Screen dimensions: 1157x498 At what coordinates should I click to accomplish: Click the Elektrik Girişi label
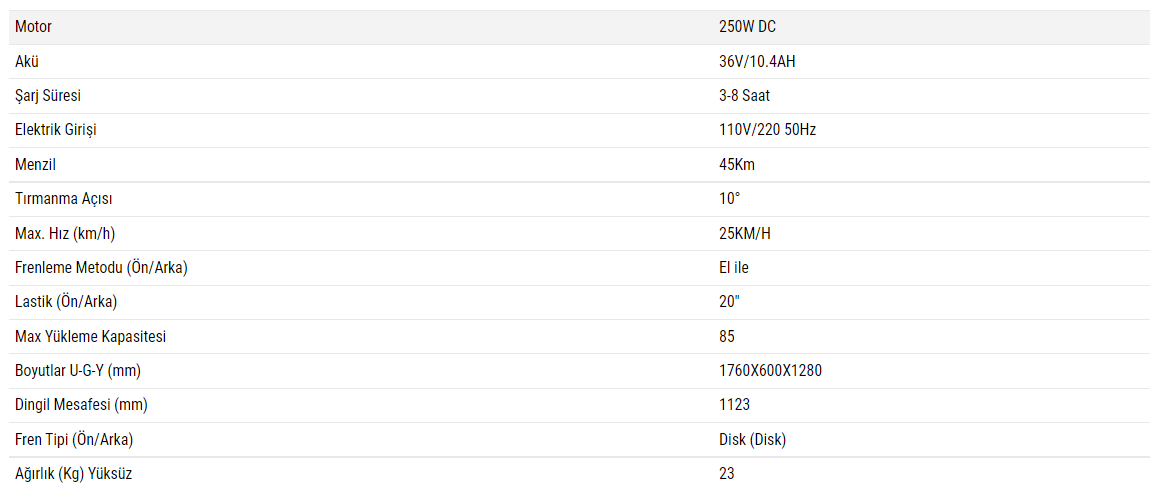(x=56, y=130)
